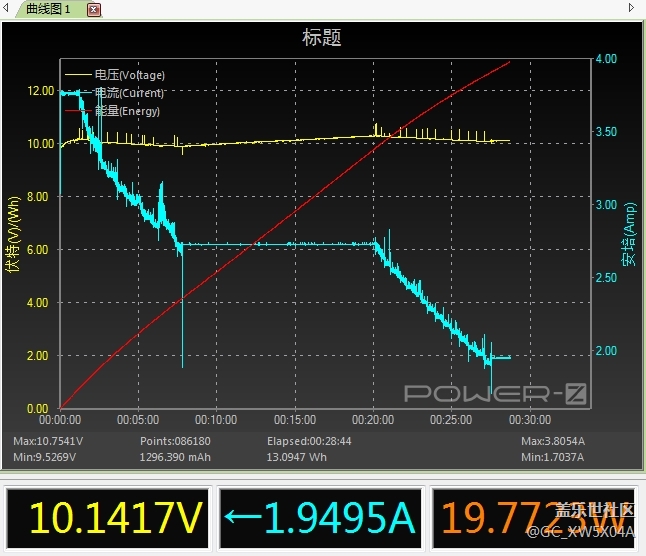
Task: Click the chart title 标题
Action: (x=322, y=38)
